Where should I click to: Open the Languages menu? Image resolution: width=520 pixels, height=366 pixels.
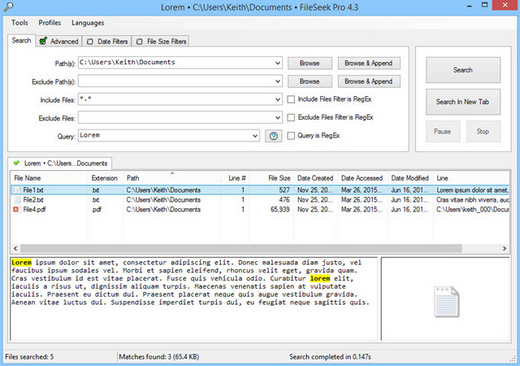[88, 23]
